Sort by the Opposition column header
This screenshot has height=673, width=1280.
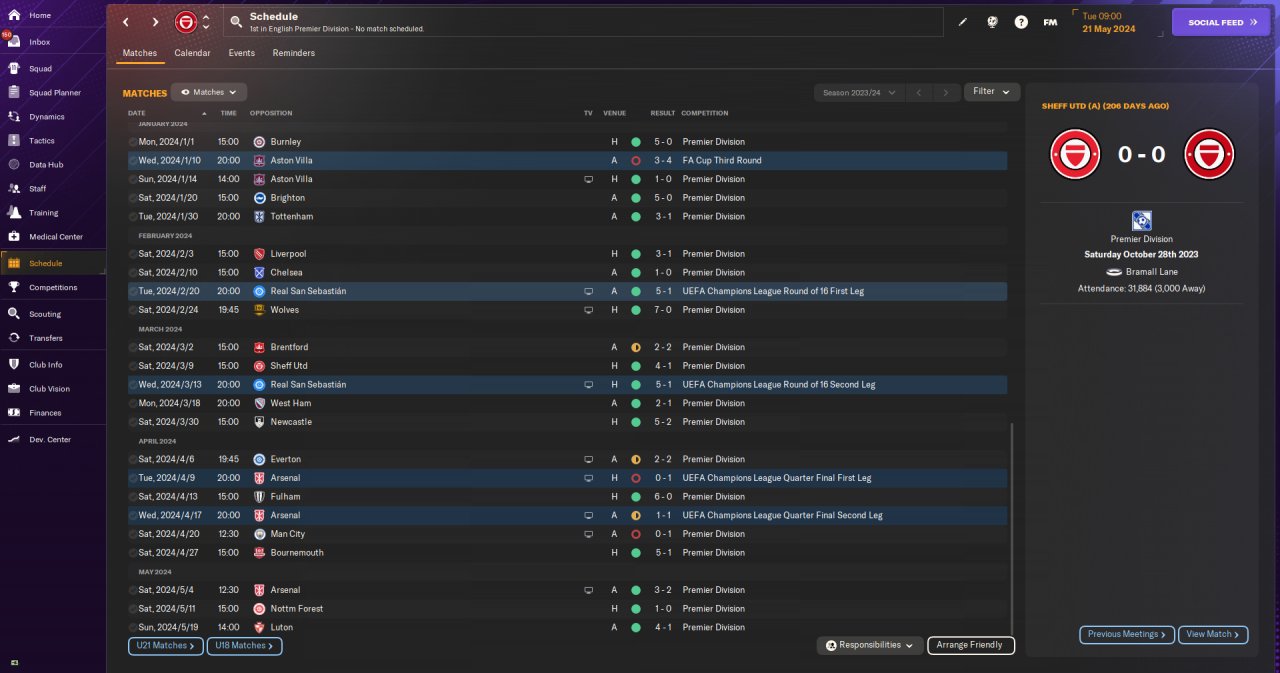[271, 113]
